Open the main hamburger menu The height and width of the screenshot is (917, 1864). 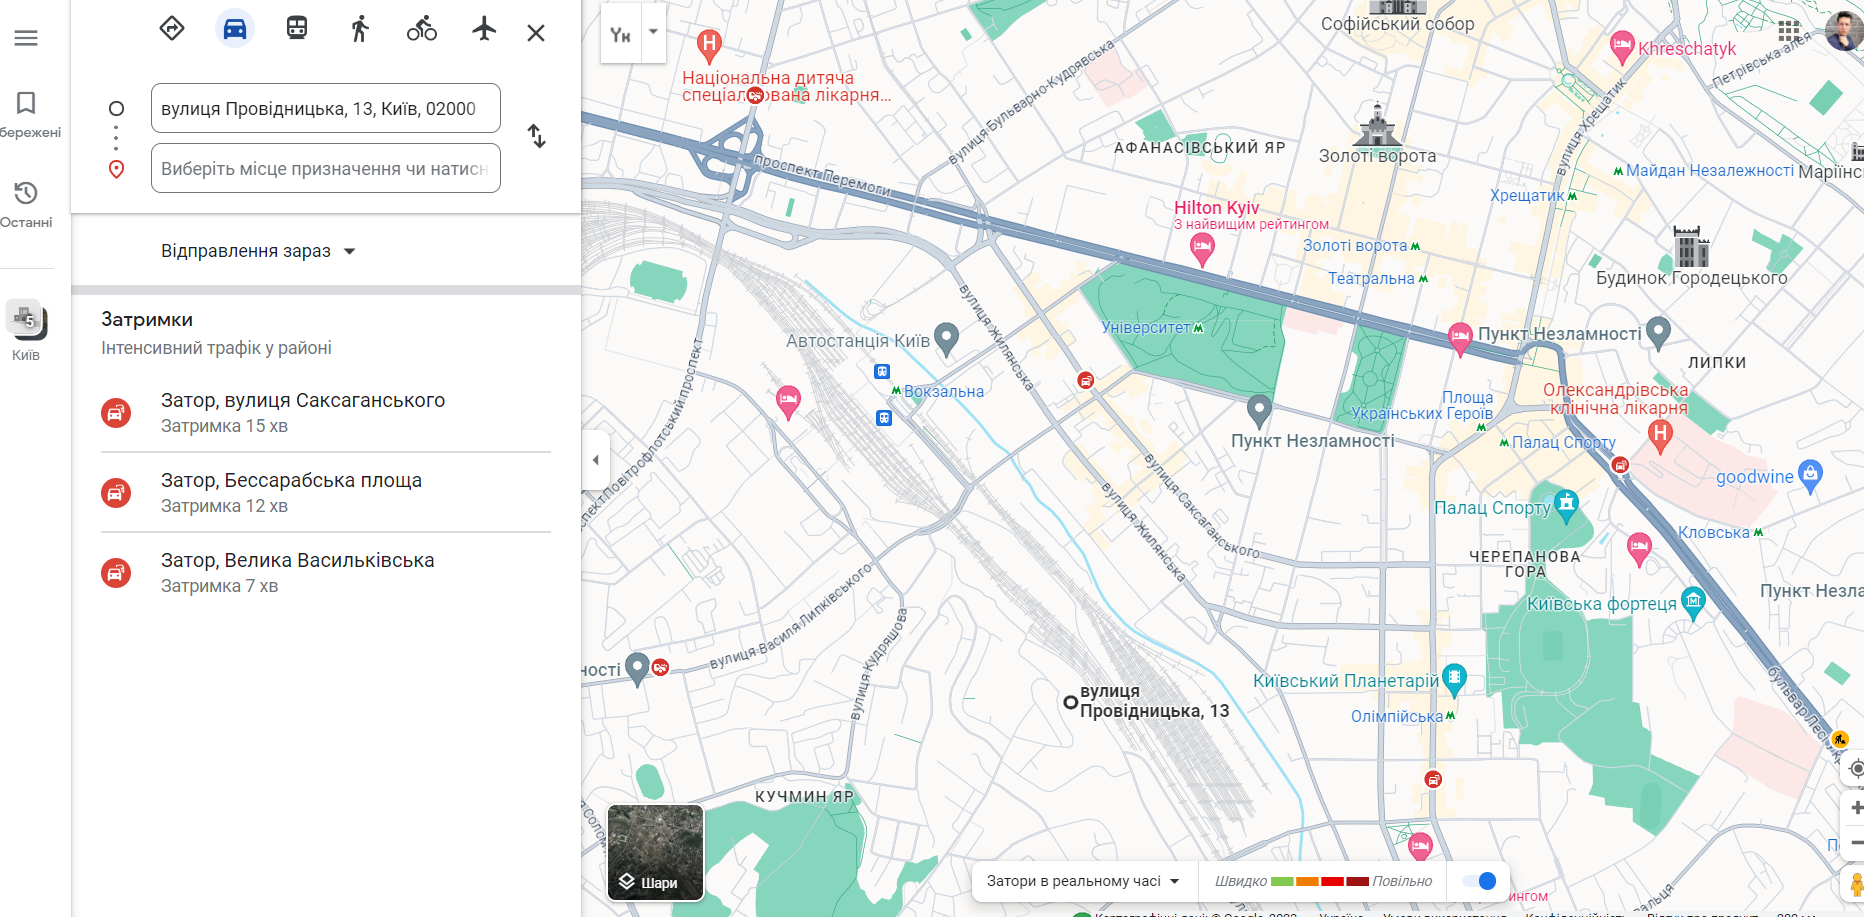point(26,38)
